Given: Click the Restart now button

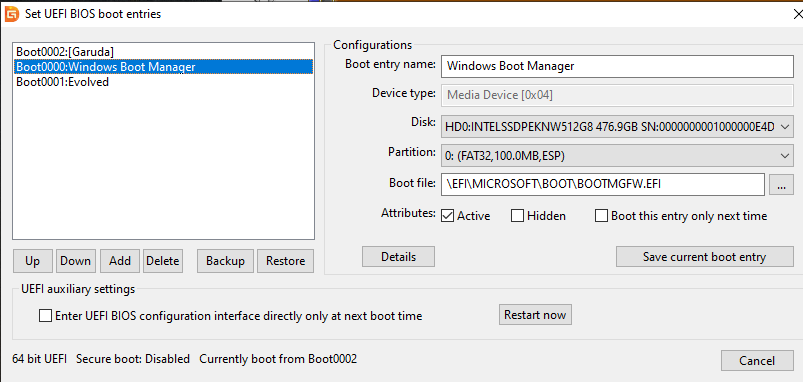Looking at the screenshot, I should point(535,315).
